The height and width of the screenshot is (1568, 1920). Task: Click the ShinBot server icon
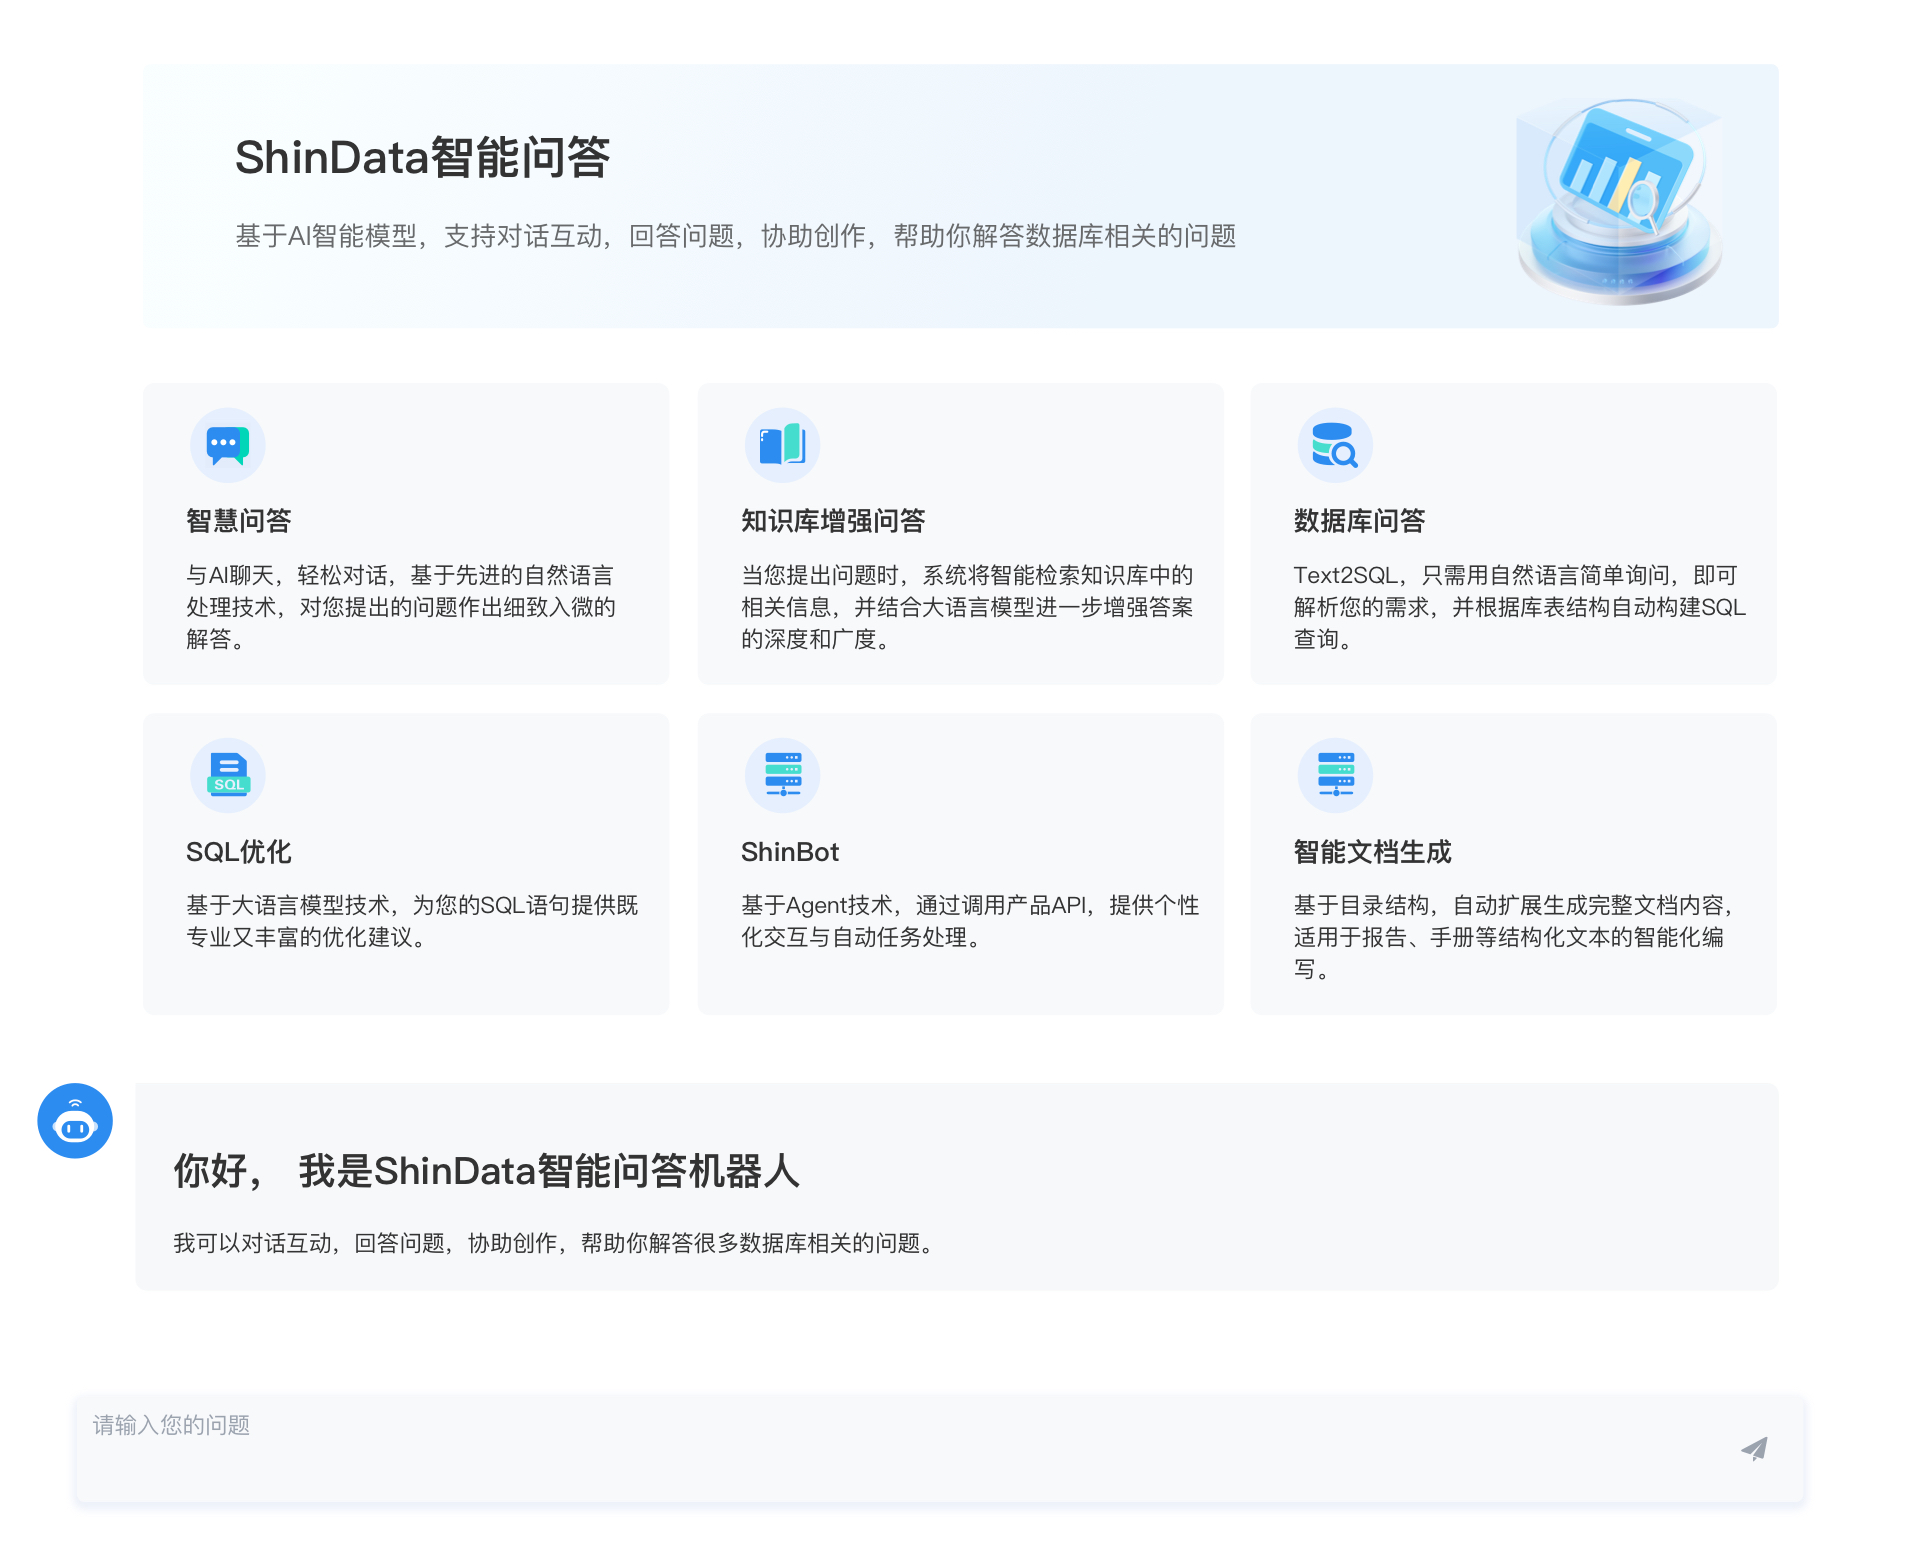782,775
